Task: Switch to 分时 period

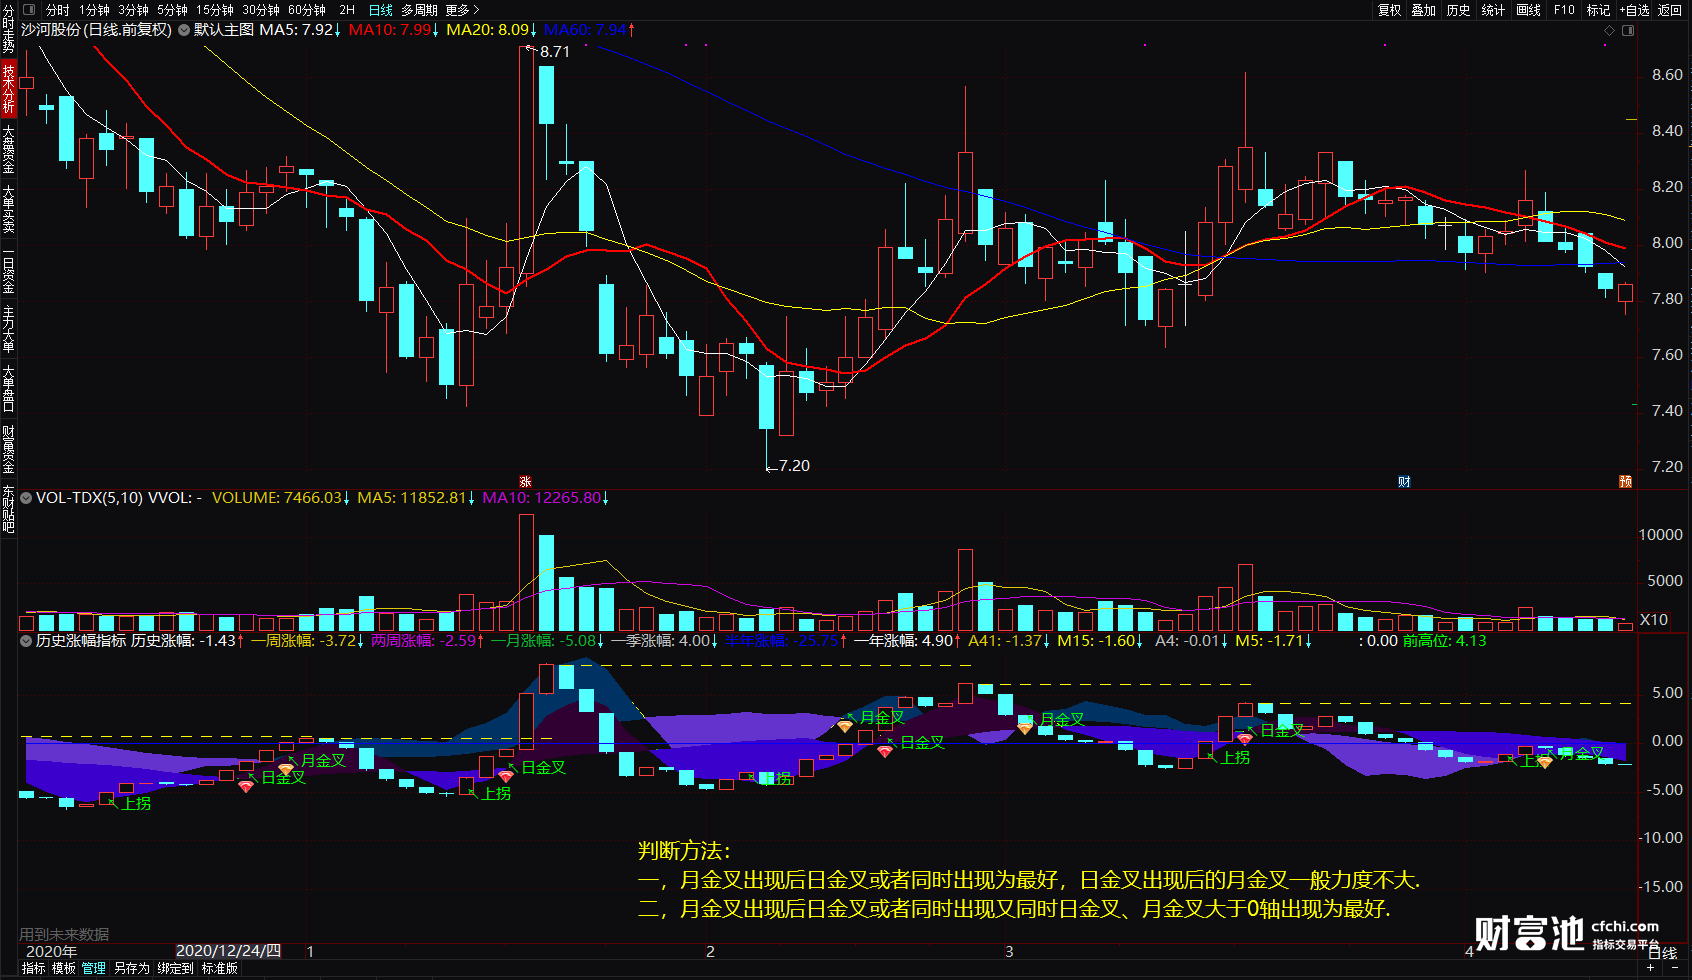Action: point(58,10)
